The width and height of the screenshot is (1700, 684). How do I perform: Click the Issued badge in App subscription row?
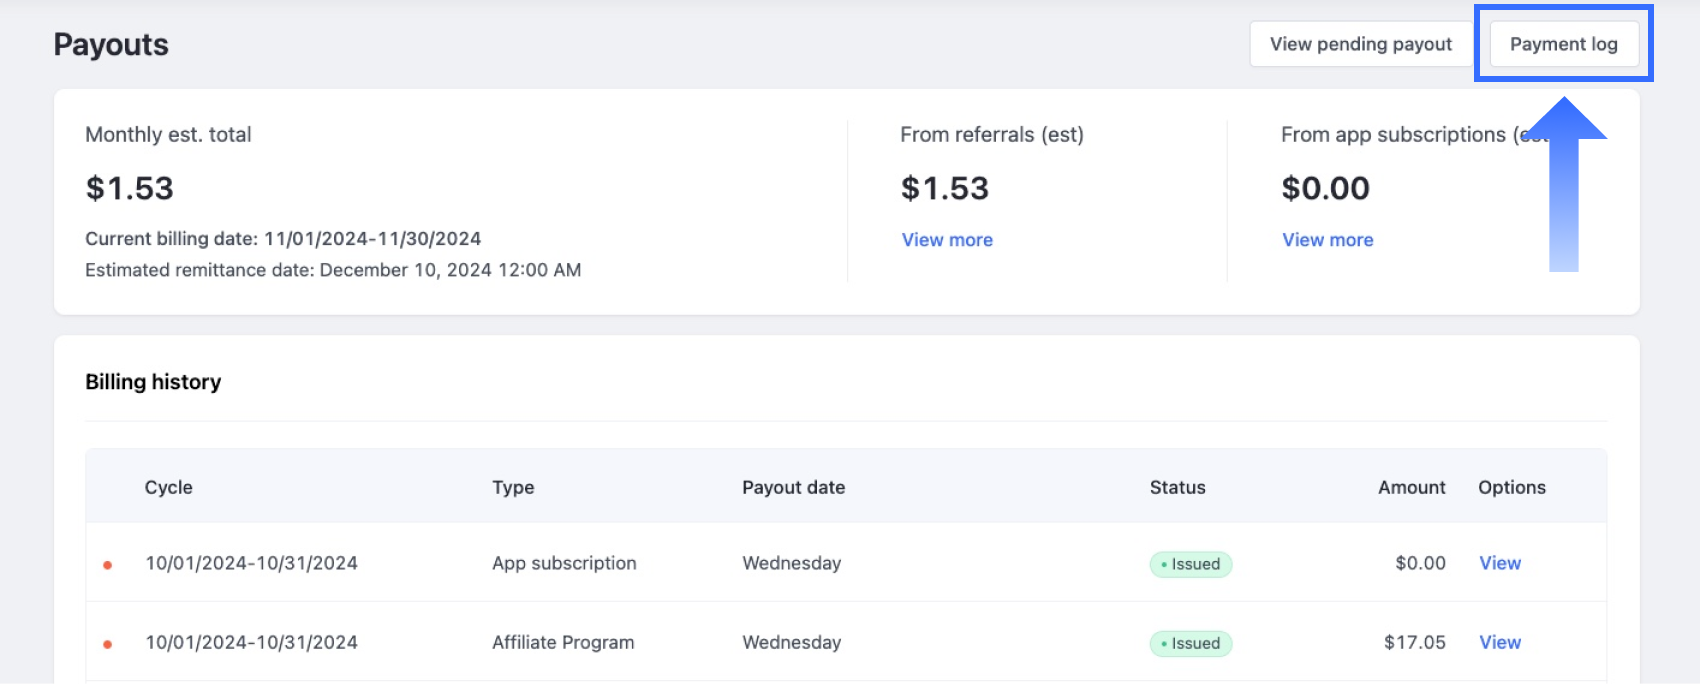(x=1190, y=564)
